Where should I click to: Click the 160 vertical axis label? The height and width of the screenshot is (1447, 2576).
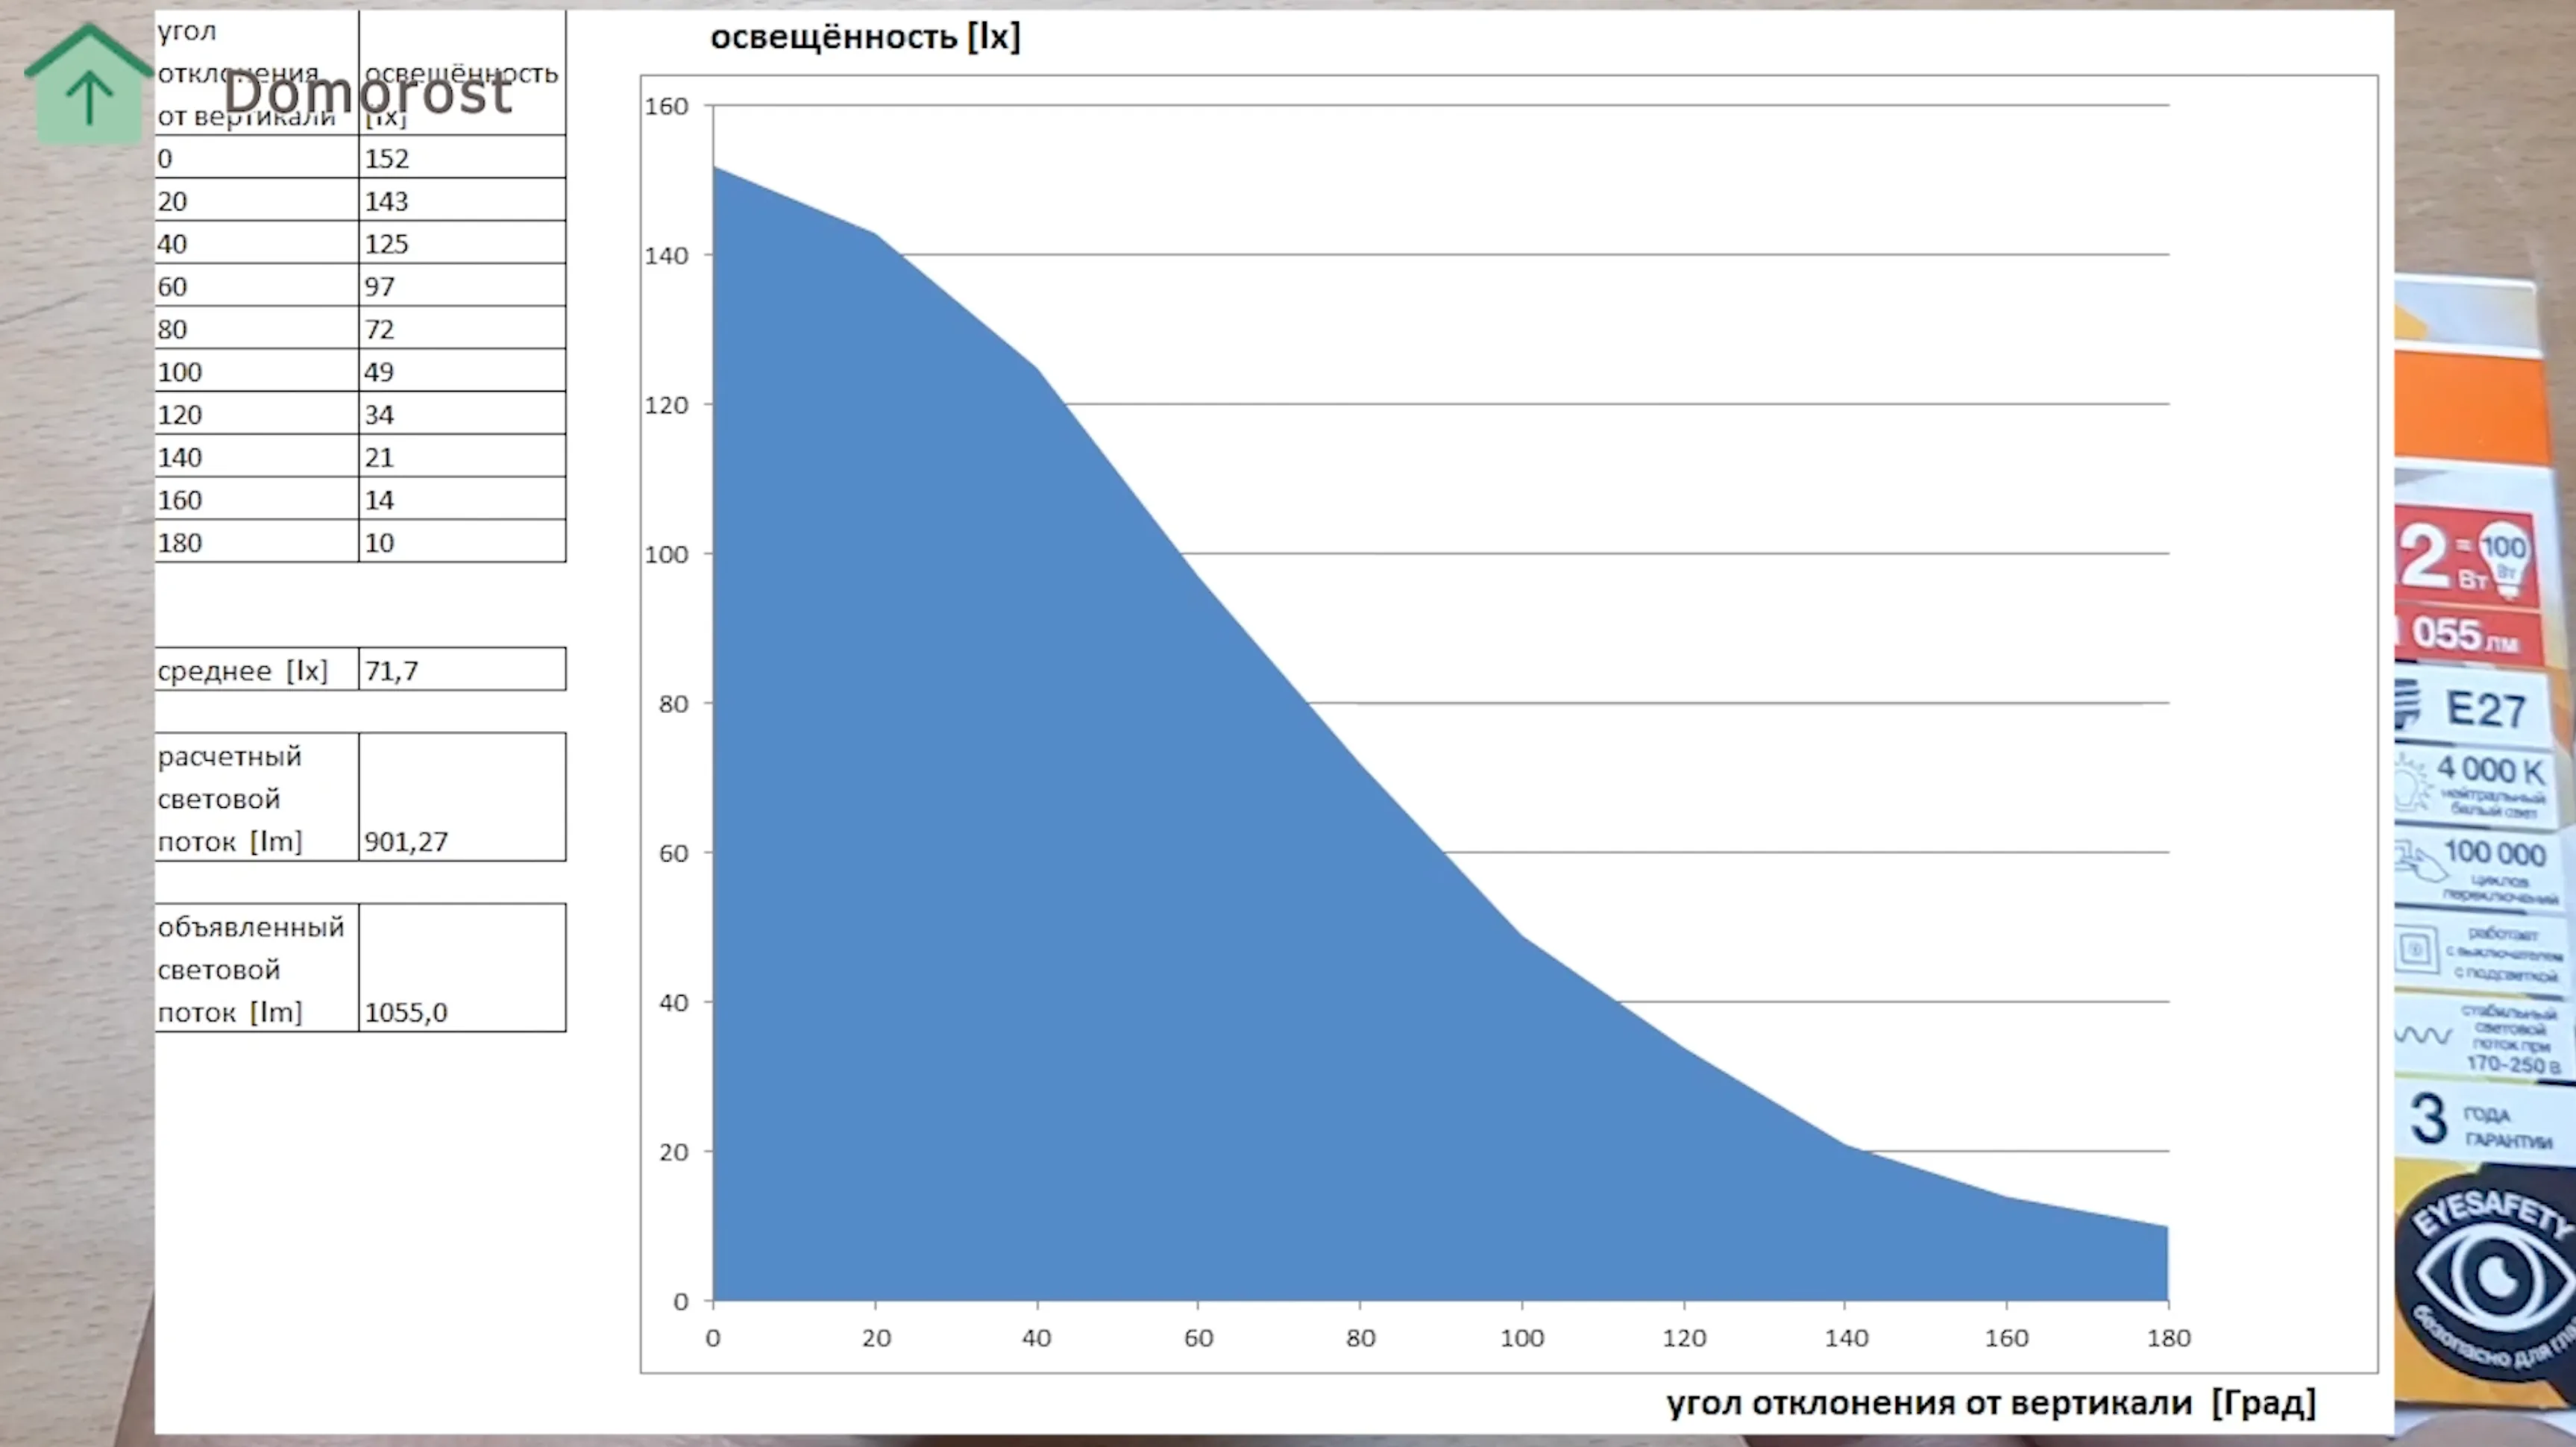[666, 106]
